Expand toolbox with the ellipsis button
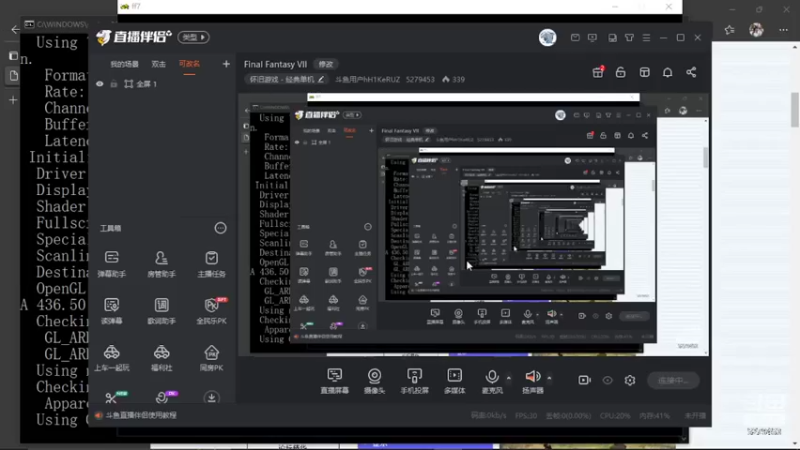The image size is (800, 450). (220, 228)
